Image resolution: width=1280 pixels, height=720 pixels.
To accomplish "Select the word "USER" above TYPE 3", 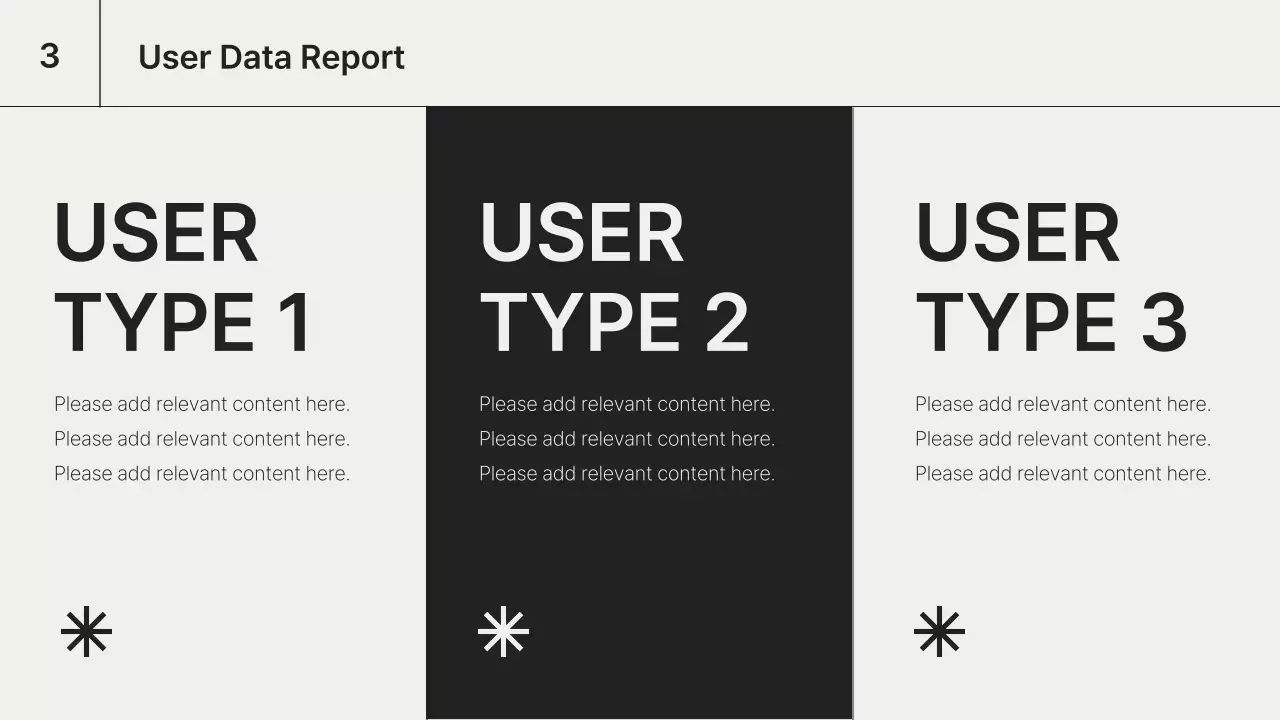I will 1017,234.
